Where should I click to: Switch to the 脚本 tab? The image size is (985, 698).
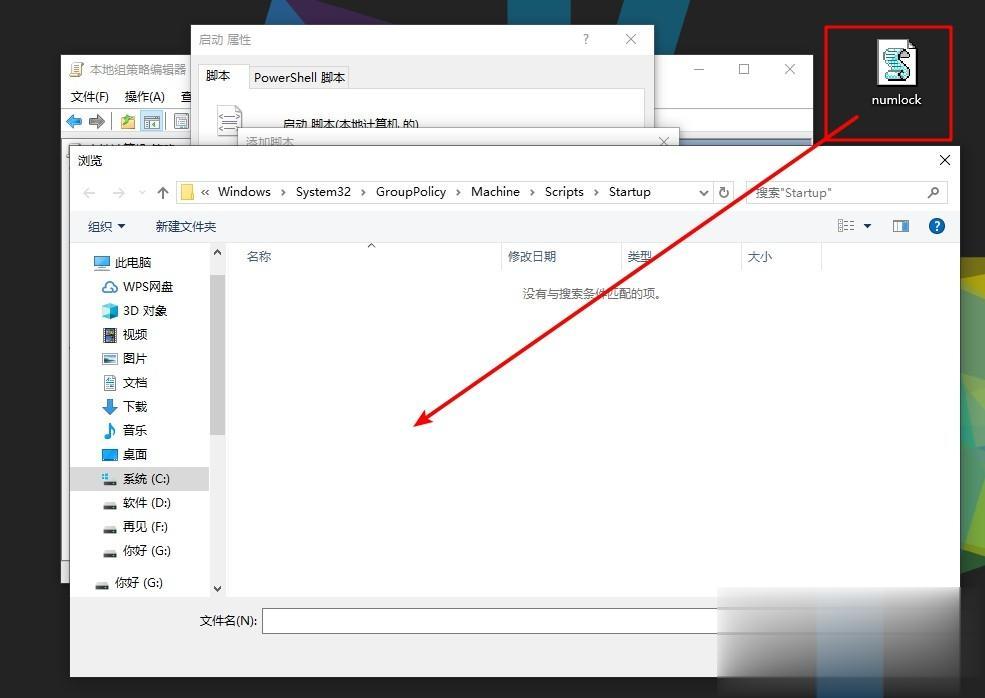(x=218, y=75)
